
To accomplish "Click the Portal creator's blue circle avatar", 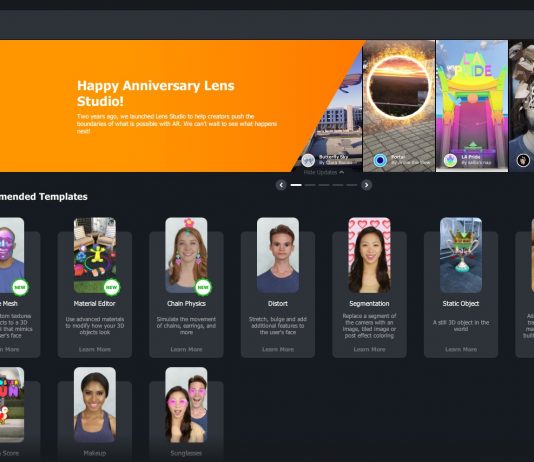I will [380, 160].
